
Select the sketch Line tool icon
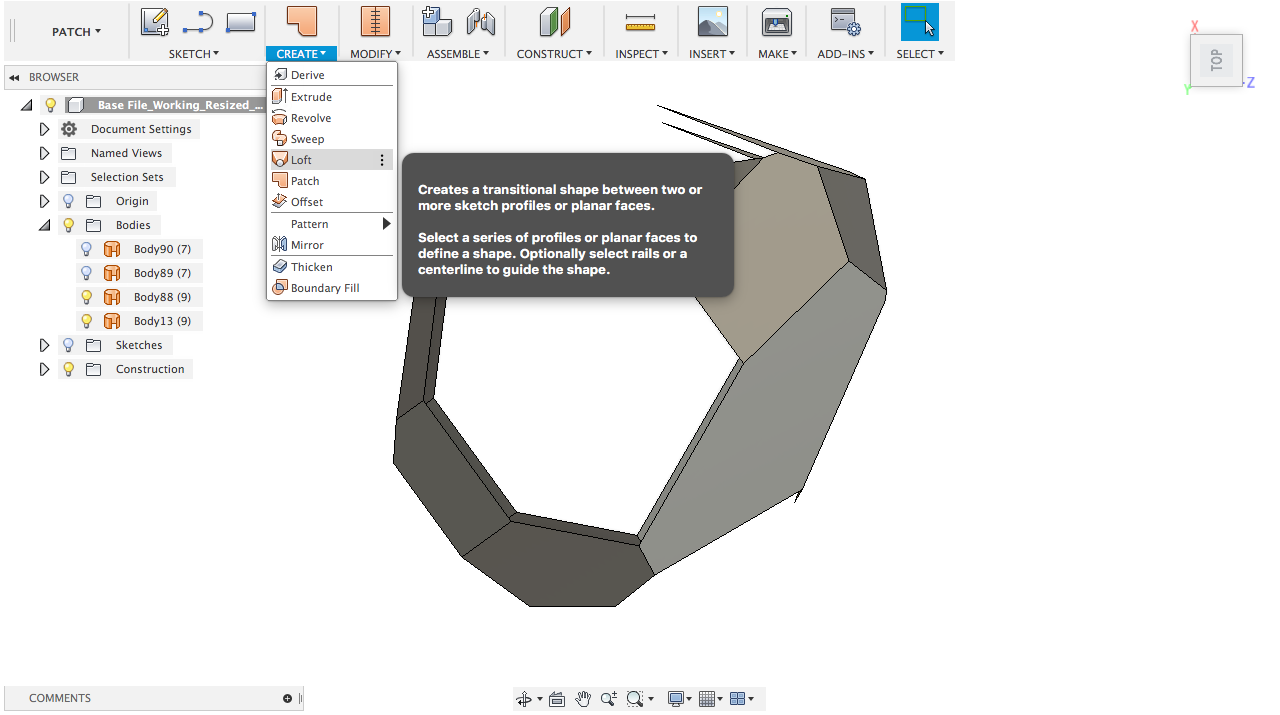click(198, 22)
